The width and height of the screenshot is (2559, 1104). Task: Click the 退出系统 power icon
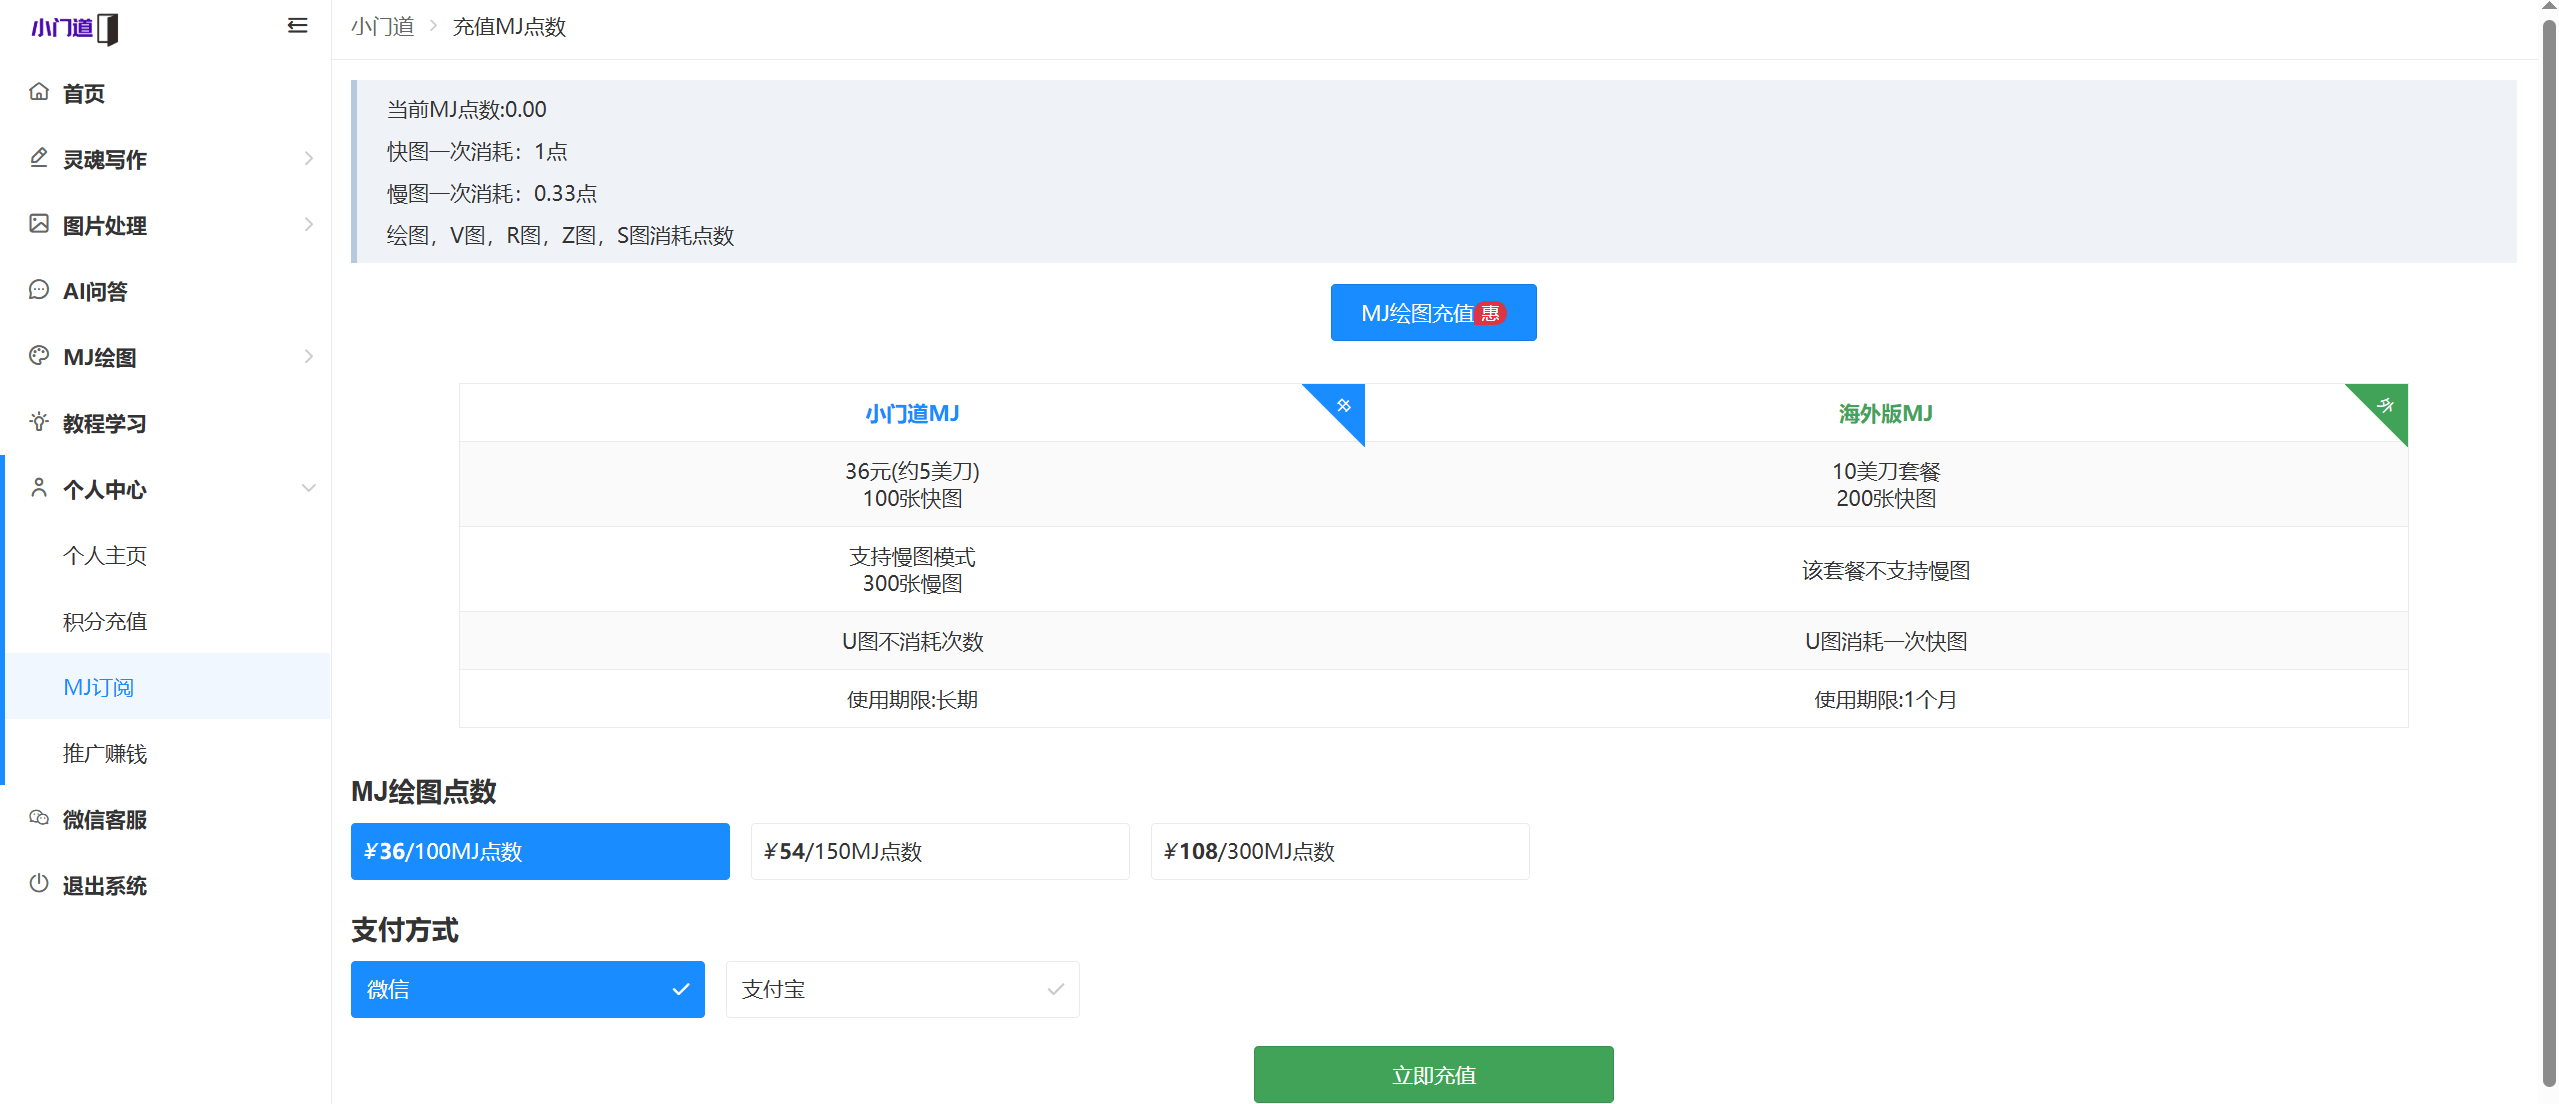39,885
